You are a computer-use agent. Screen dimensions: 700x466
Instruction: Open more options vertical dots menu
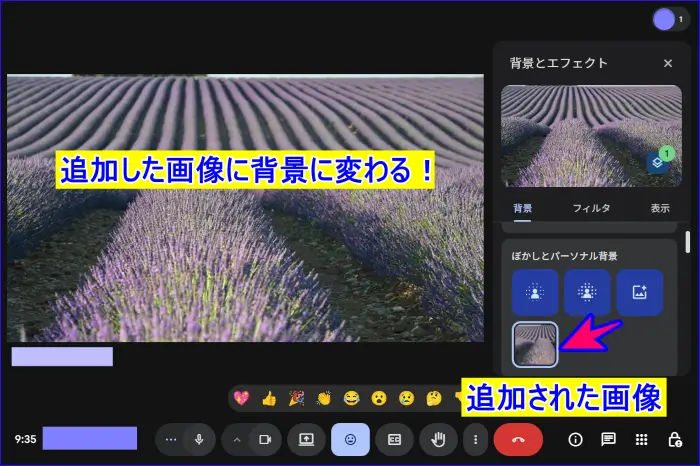(x=475, y=440)
